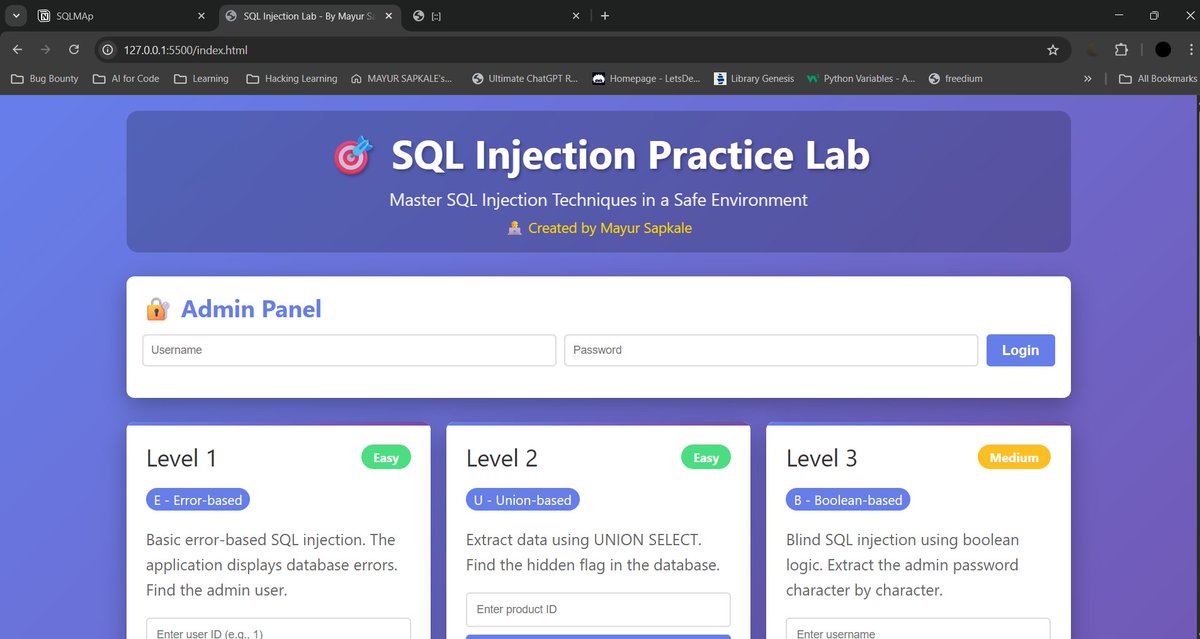1200x639 pixels.
Task: Open the MAYUR SAPKALE's bookmark
Action: click(x=402, y=78)
